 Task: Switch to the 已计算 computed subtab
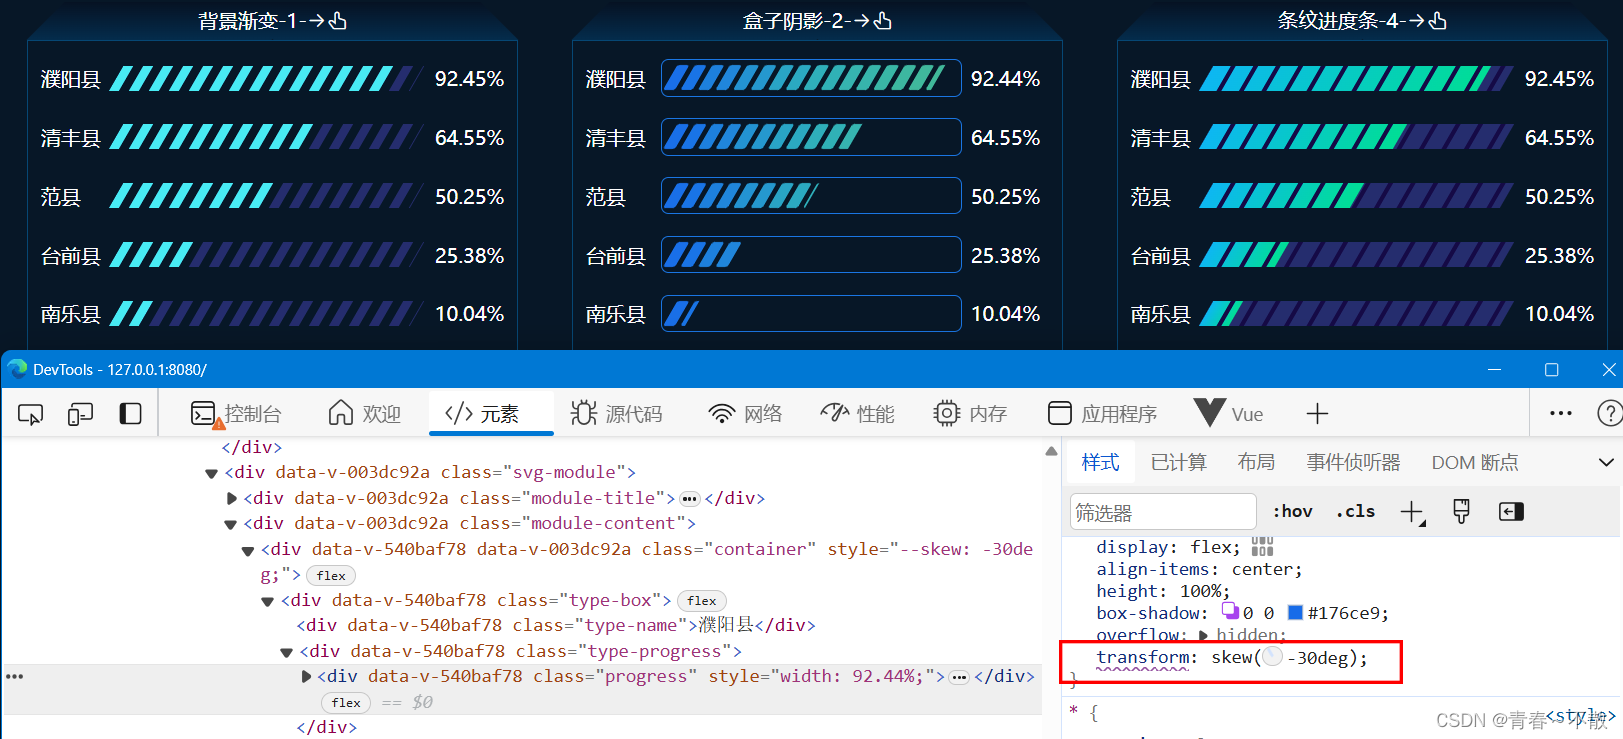click(x=1178, y=463)
